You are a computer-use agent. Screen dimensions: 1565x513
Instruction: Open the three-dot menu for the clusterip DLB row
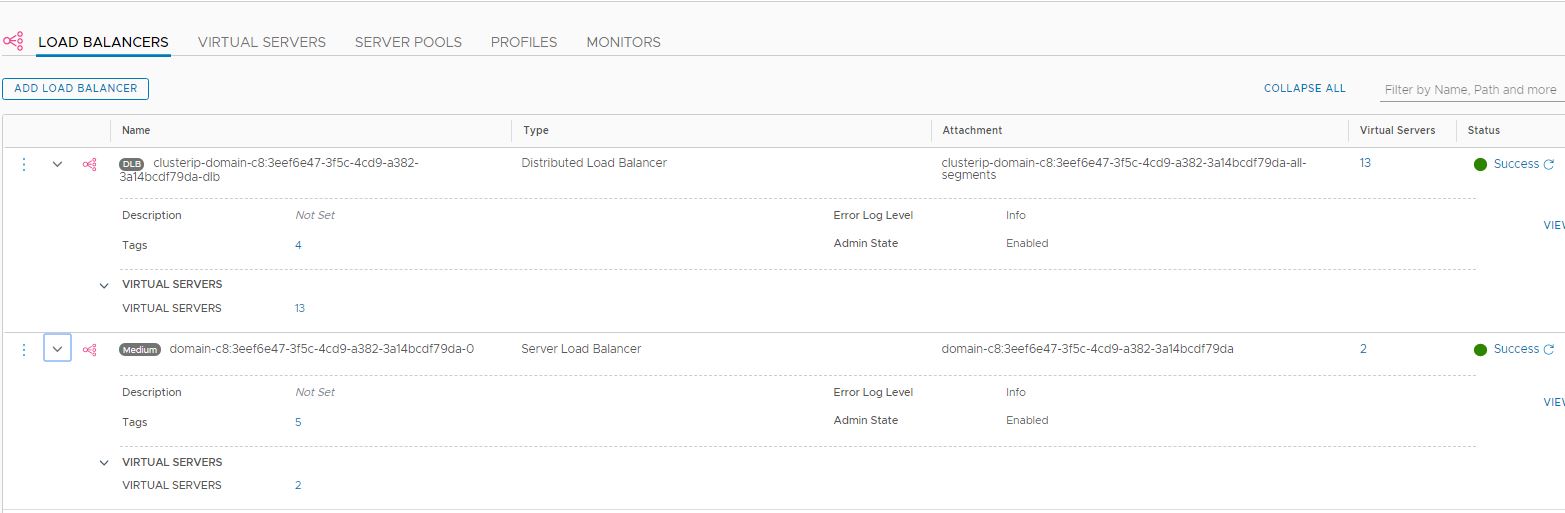pos(24,164)
